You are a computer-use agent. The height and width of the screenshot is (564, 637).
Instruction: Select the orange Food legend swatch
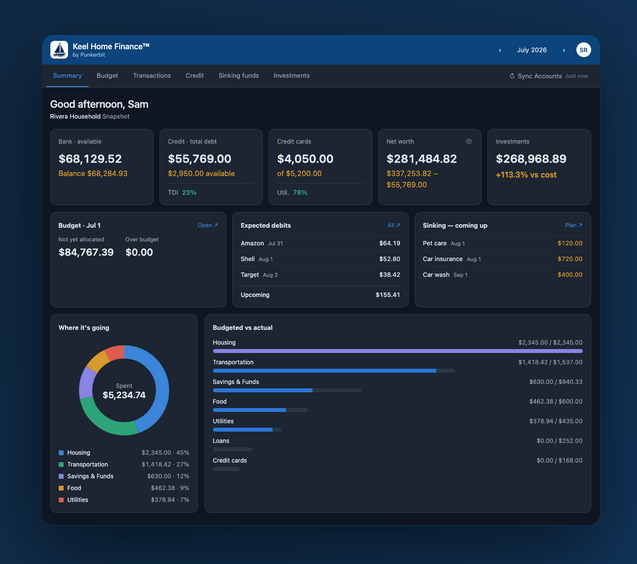61,488
